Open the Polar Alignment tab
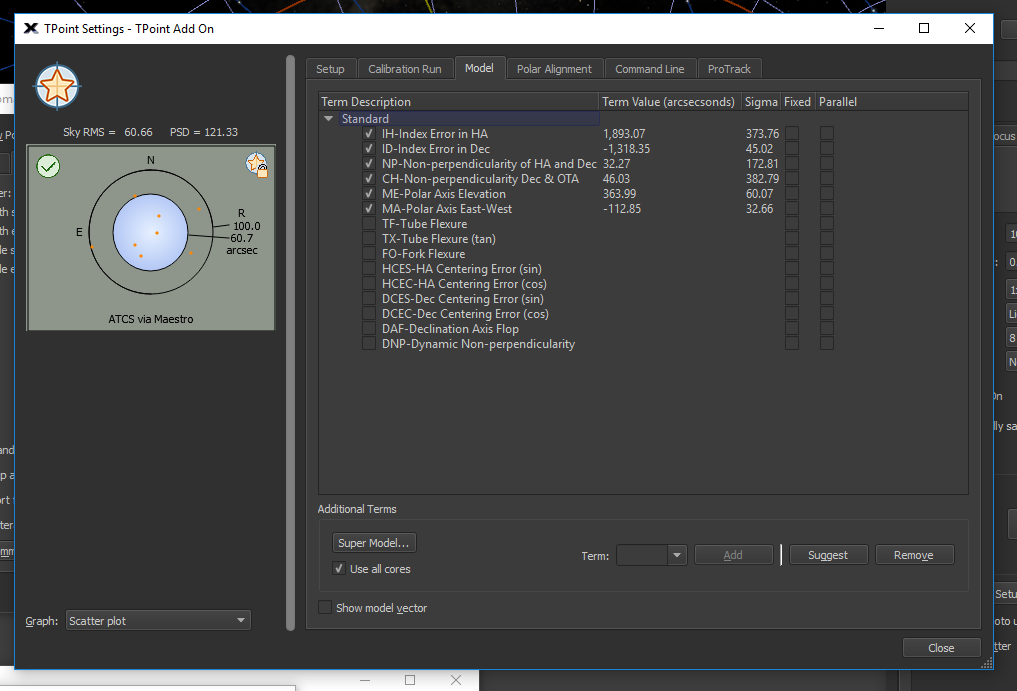Screen dimensions: 1017x691 pos(554,69)
